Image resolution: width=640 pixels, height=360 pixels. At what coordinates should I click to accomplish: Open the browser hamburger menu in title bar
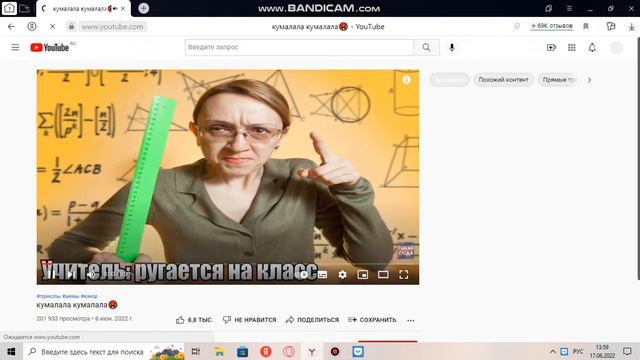(x=569, y=8)
